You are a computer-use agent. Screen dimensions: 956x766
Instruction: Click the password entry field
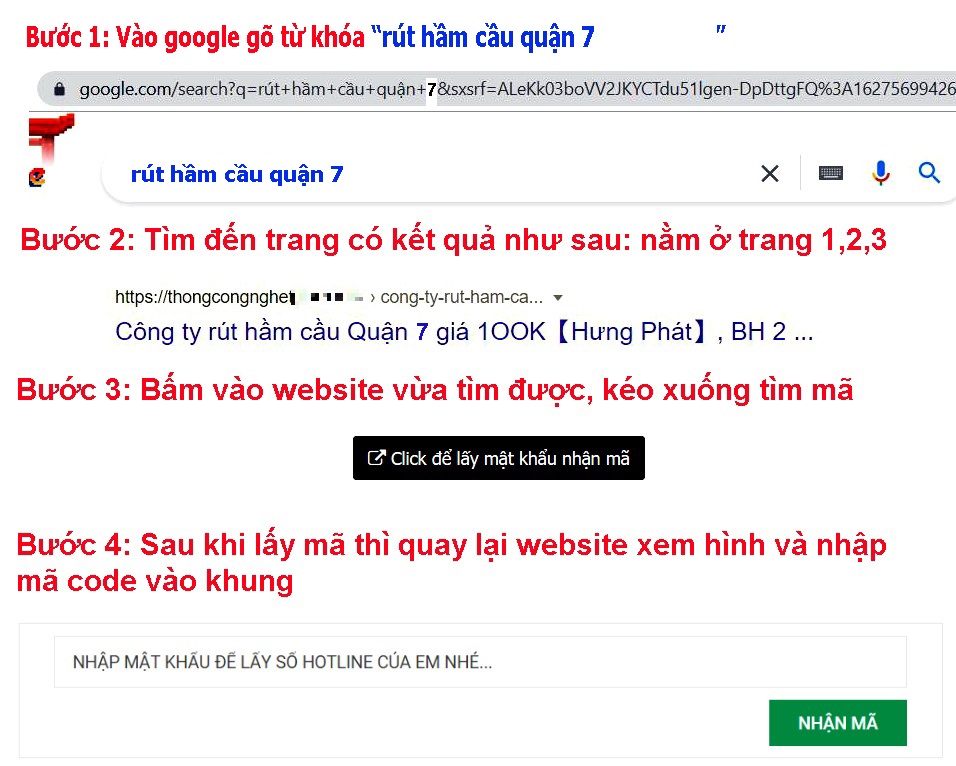[480, 661]
